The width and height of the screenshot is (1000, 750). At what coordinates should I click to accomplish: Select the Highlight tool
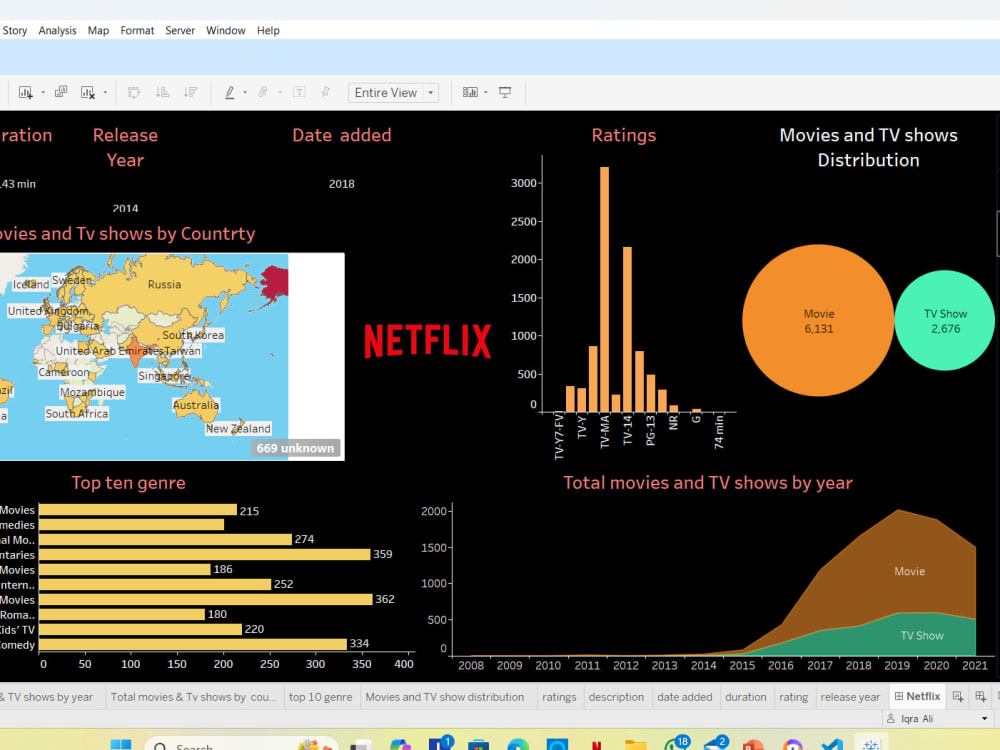point(230,92)
